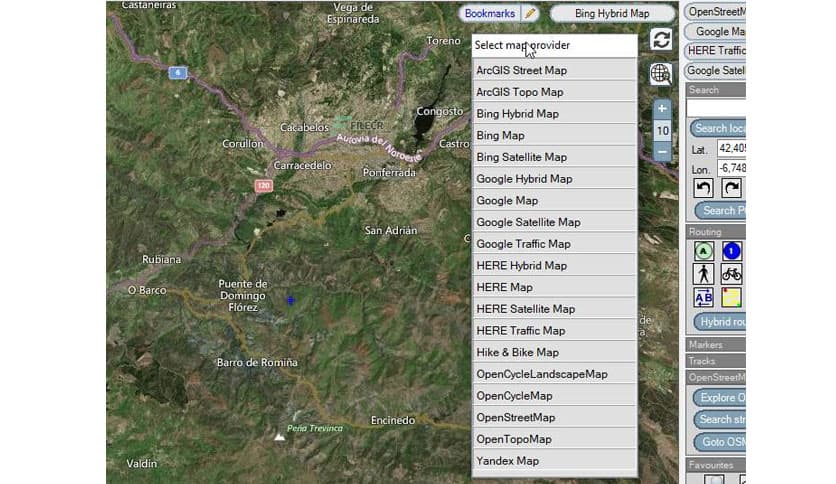This screenshot has width=836, height=484.
Task: Click the road 6 shield on map
Action: click(178, 72)
